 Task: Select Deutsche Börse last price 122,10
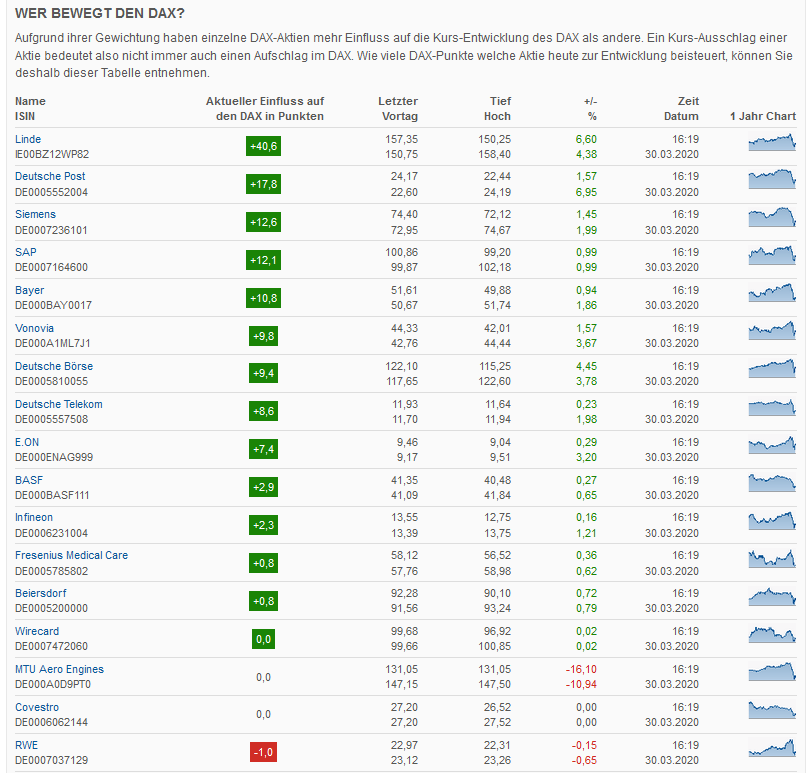point(401,366)
